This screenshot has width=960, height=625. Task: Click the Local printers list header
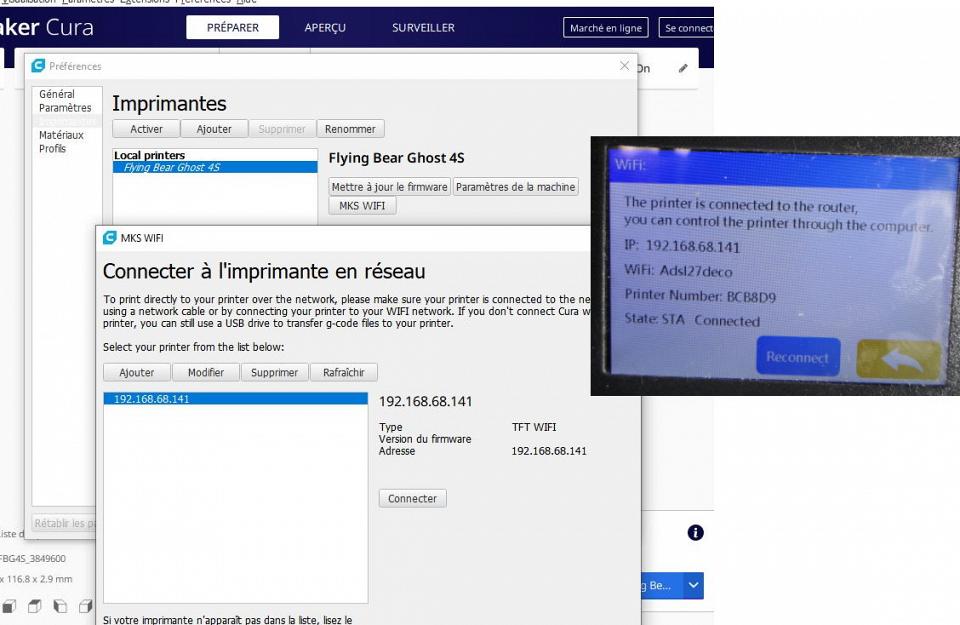click(149, 155)
